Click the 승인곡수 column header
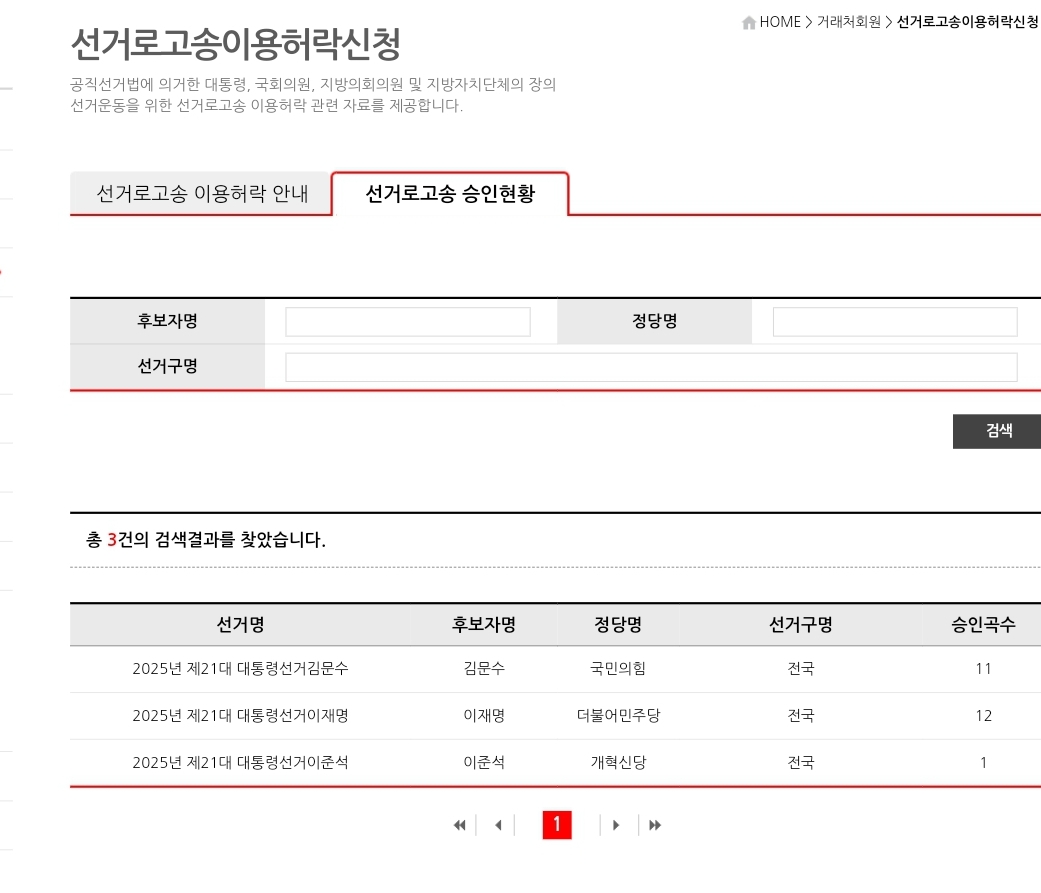 tap(983, 625)
